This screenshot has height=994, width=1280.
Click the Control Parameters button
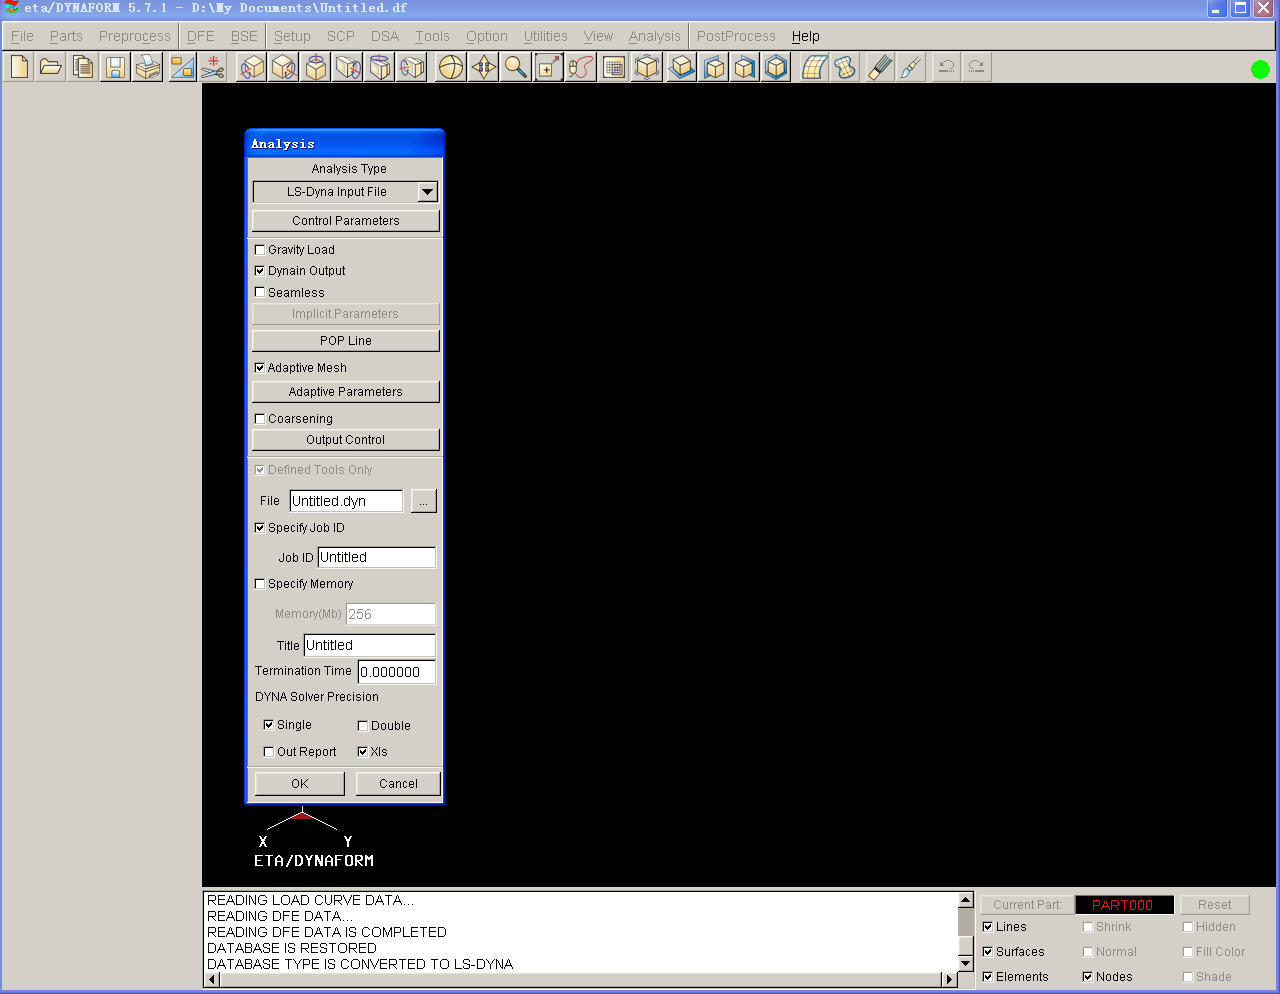pyautogui.click(x=346, y=221)
